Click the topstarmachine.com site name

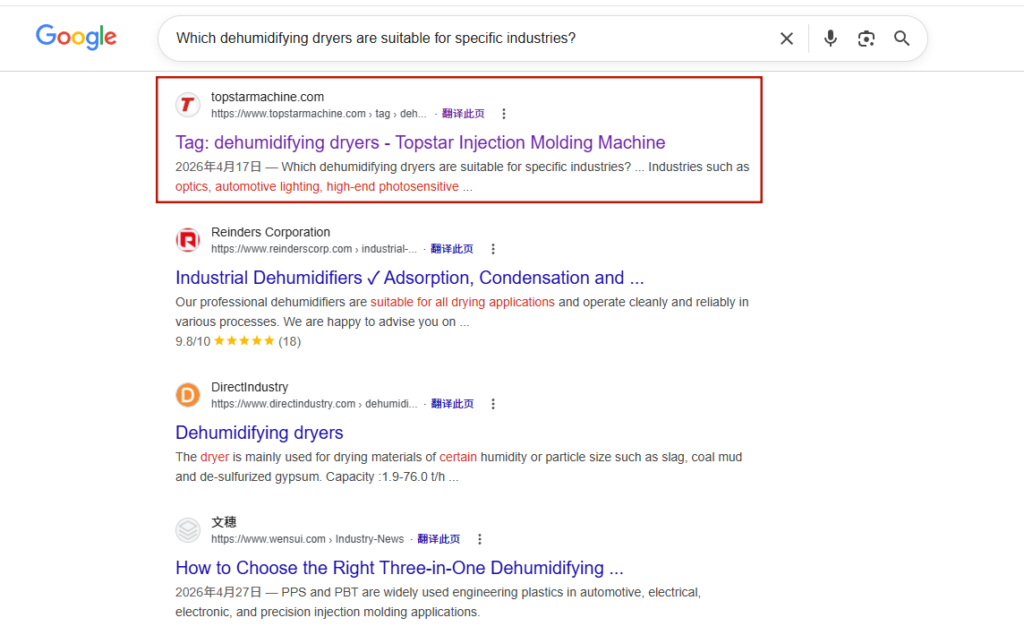point(267,97)
